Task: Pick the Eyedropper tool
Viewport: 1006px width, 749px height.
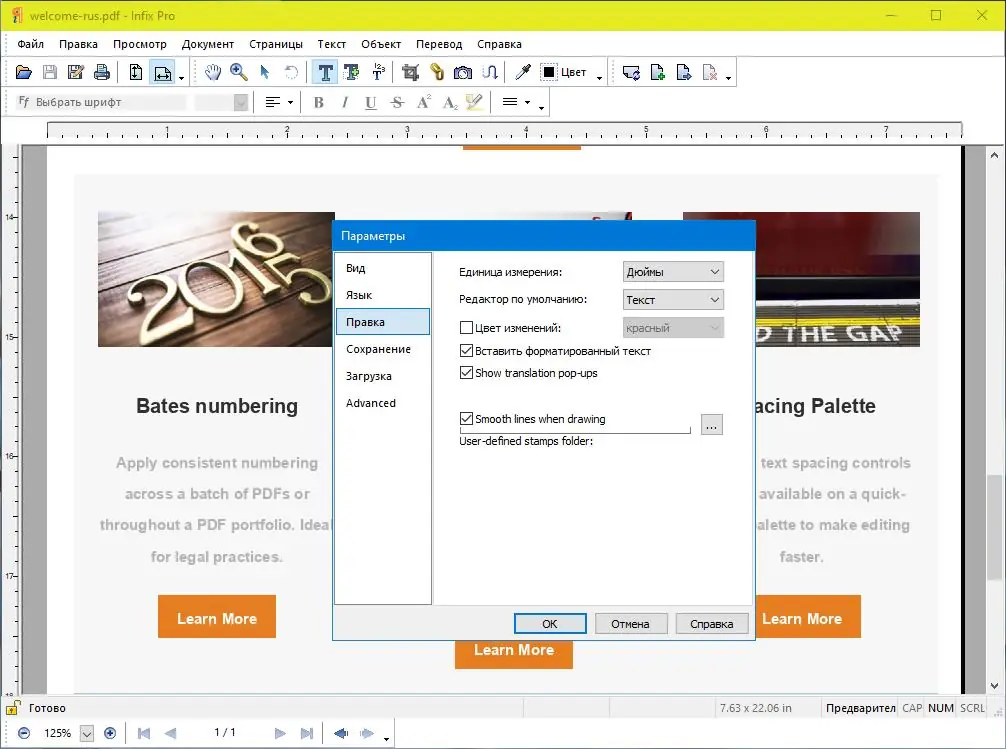Action: tap(523, 73)
